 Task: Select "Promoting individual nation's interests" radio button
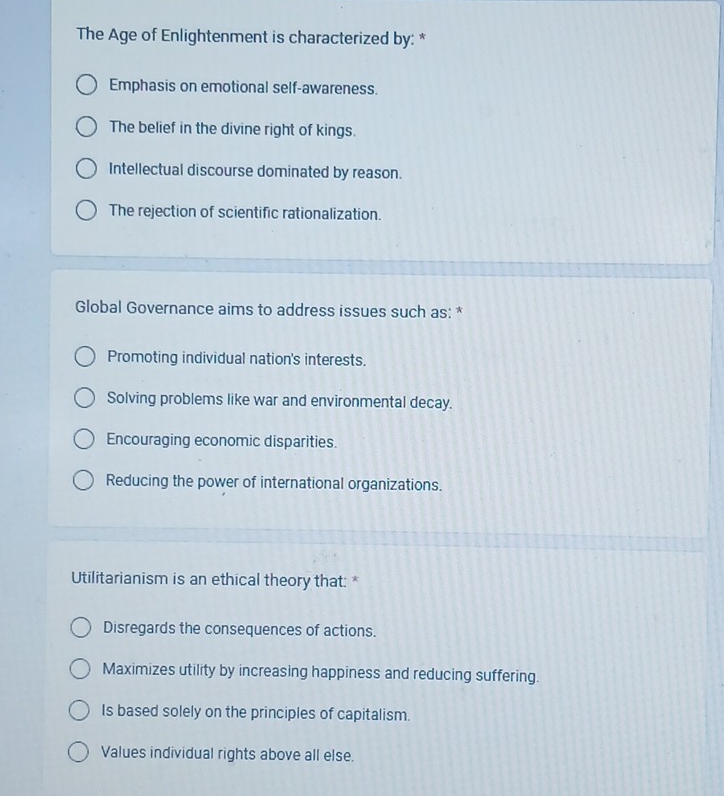[85, 356]
